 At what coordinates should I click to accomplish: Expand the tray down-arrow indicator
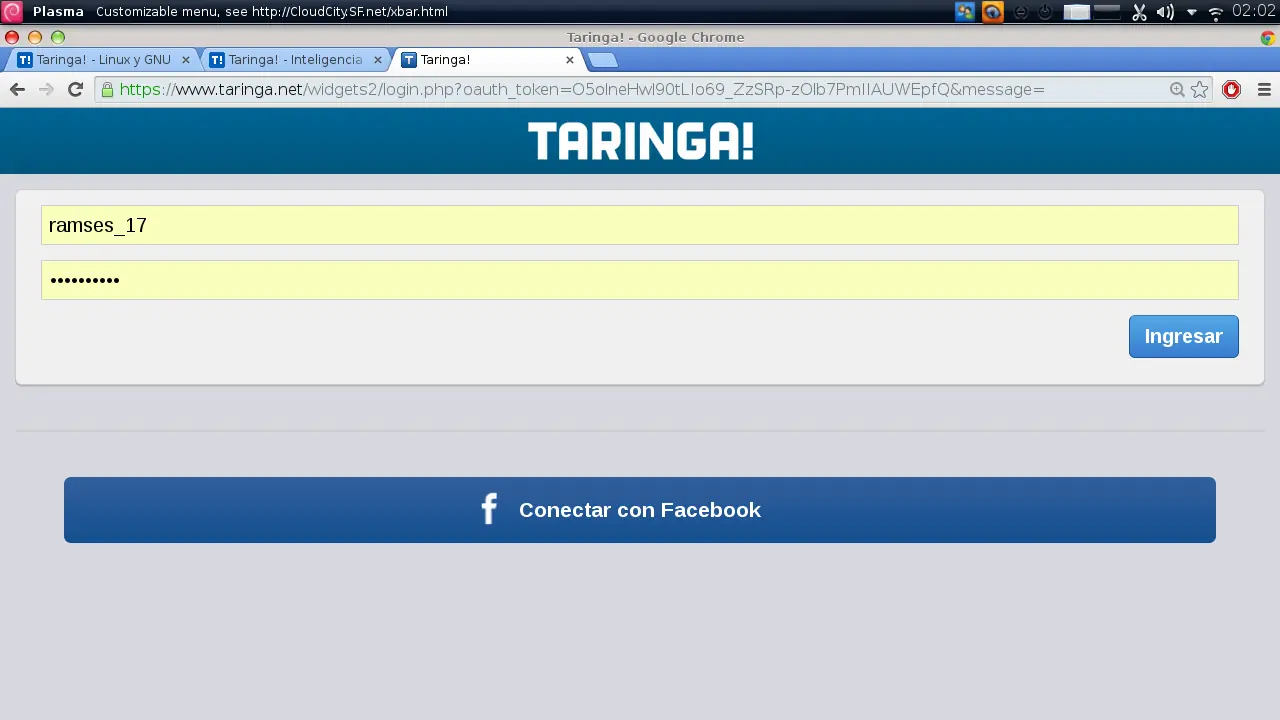pos(1192,13)
